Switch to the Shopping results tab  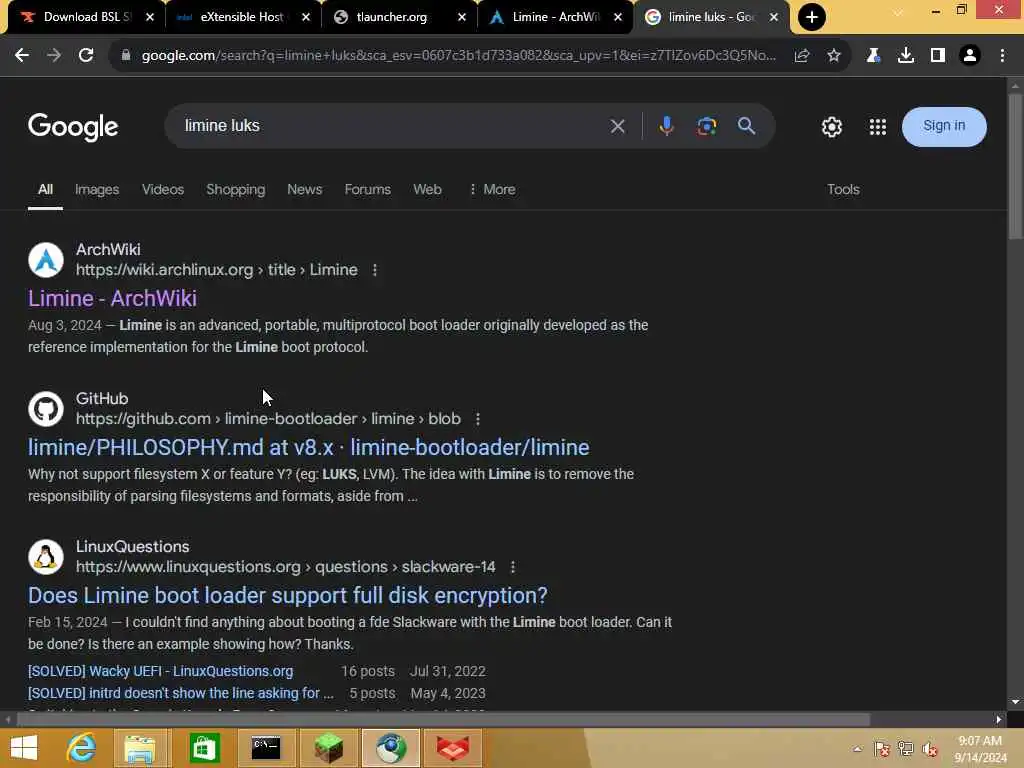pyautogui.click(x=236, y=189)
